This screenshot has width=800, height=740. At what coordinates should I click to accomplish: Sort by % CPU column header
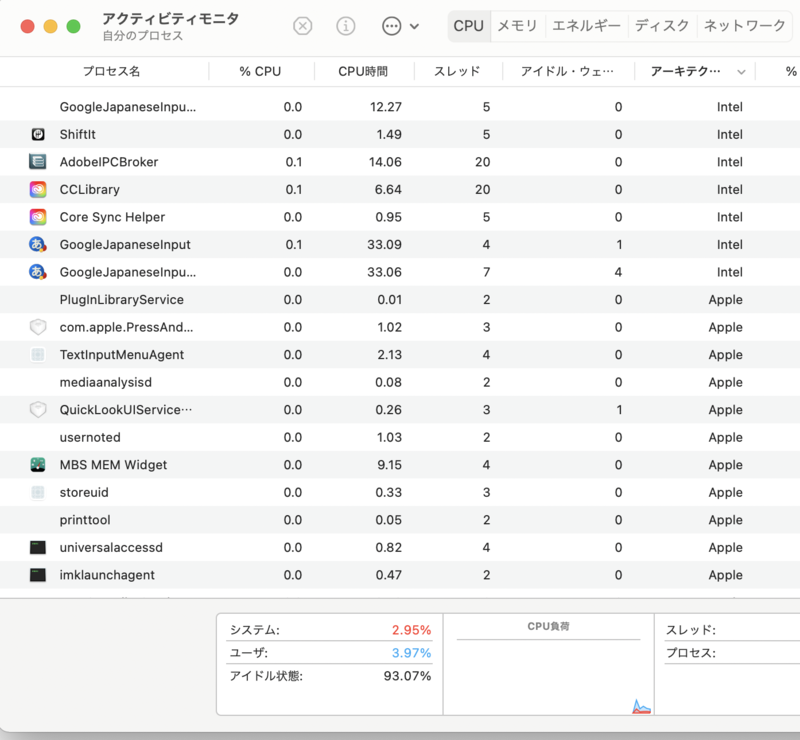[x=260, y=71]
